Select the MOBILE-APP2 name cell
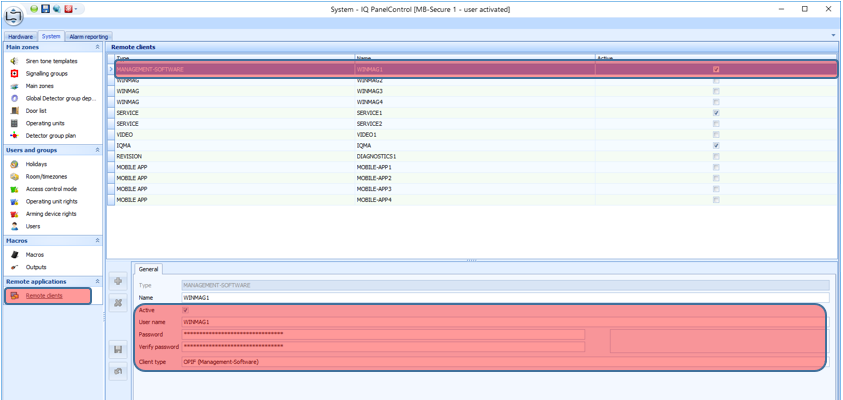Image resolution: width=843 pixels, height=400 pixels. pyautogui.click(x=475, y=178)
